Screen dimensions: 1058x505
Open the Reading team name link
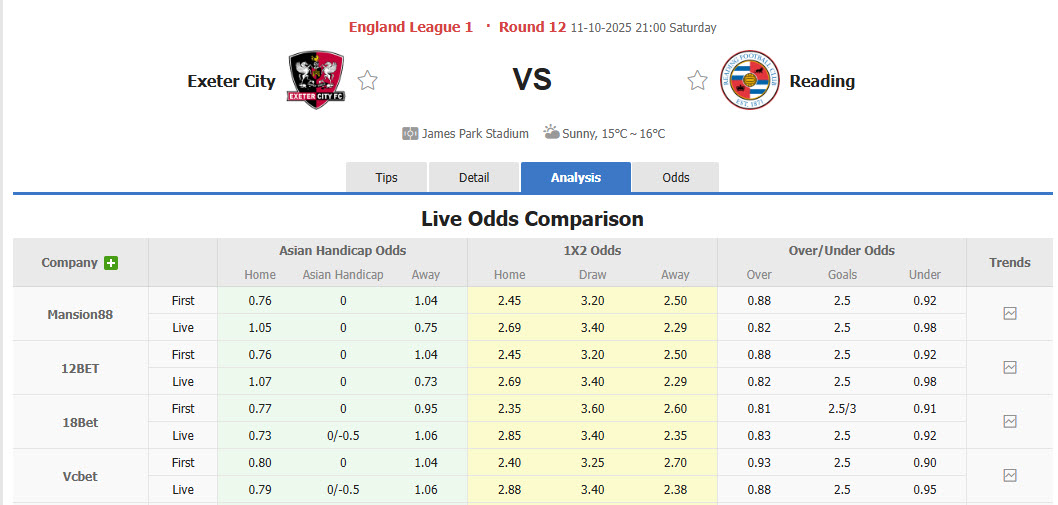[822, 81]
